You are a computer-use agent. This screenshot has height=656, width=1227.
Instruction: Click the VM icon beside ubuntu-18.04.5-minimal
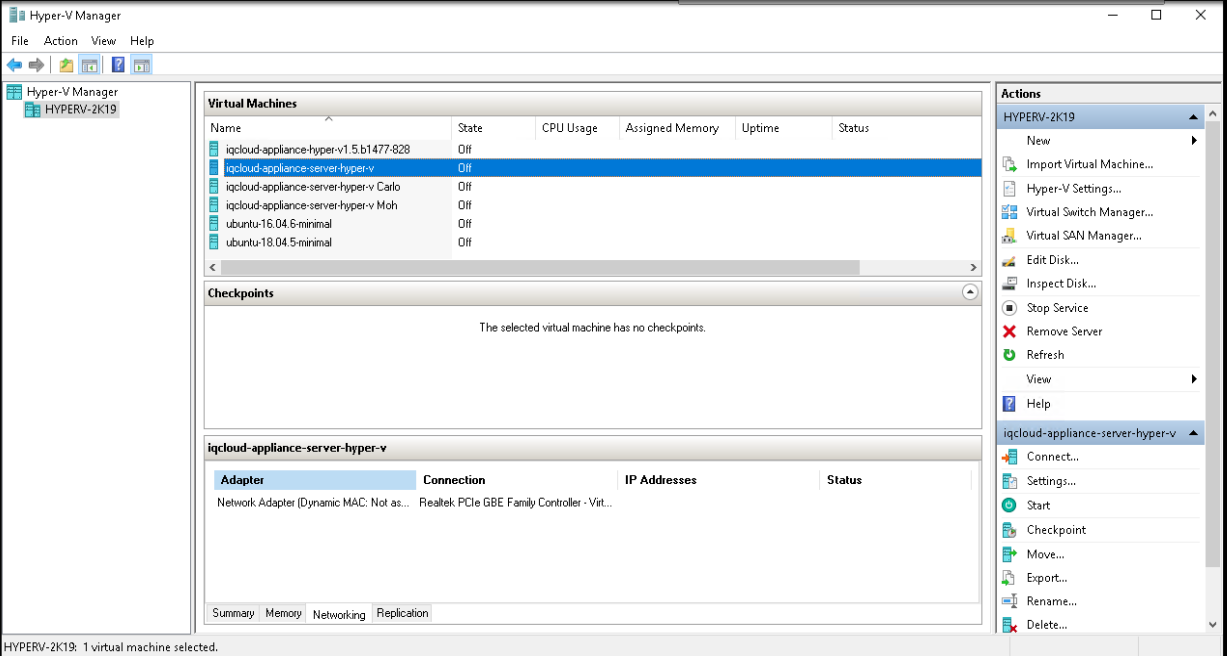(214, 242)
